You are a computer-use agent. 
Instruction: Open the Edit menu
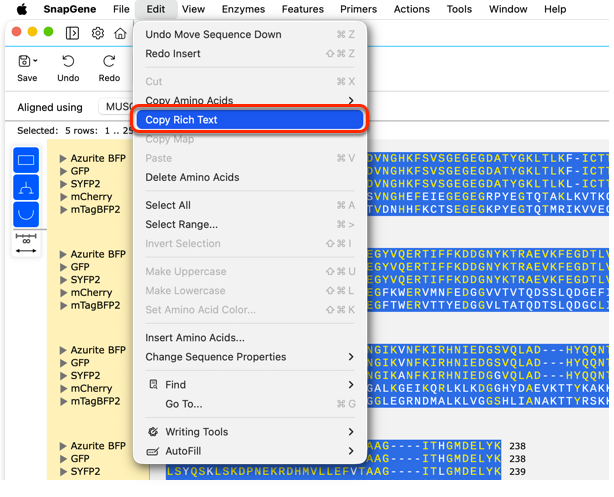[155, 9]
